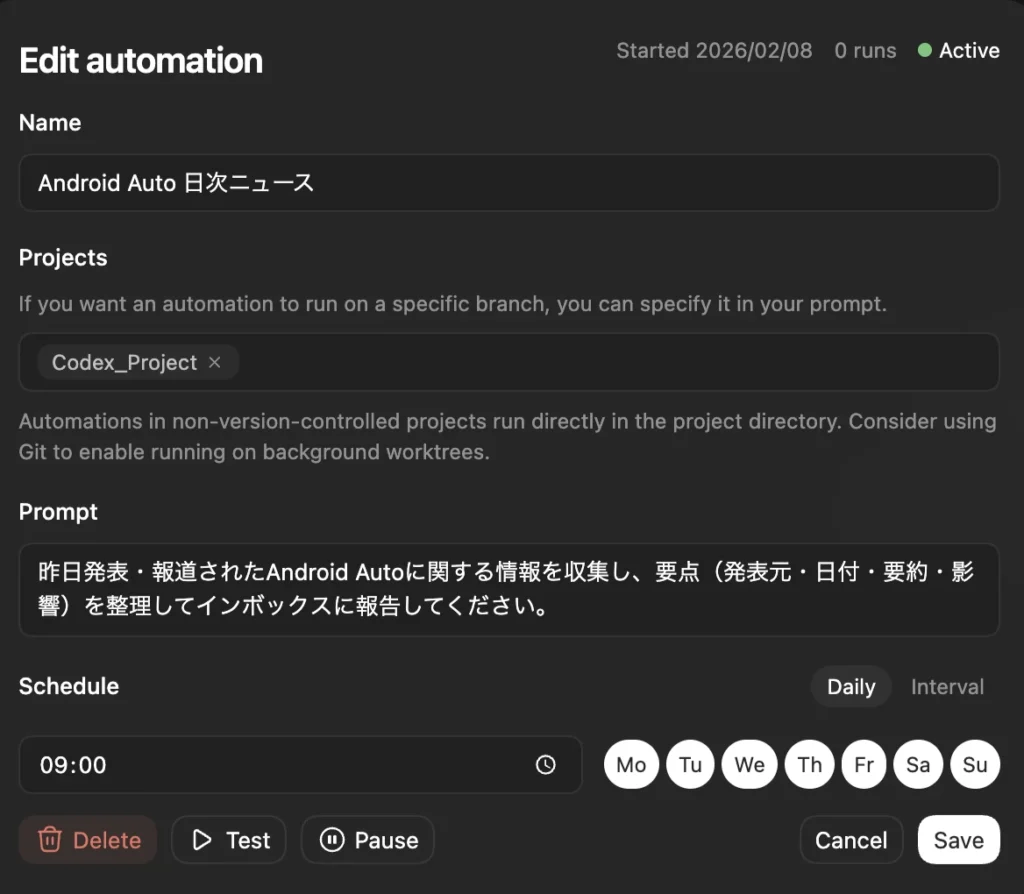Screen dimensions: 1024x894
Task: Toggle Tuesday day button
Action: coord(690,765)
